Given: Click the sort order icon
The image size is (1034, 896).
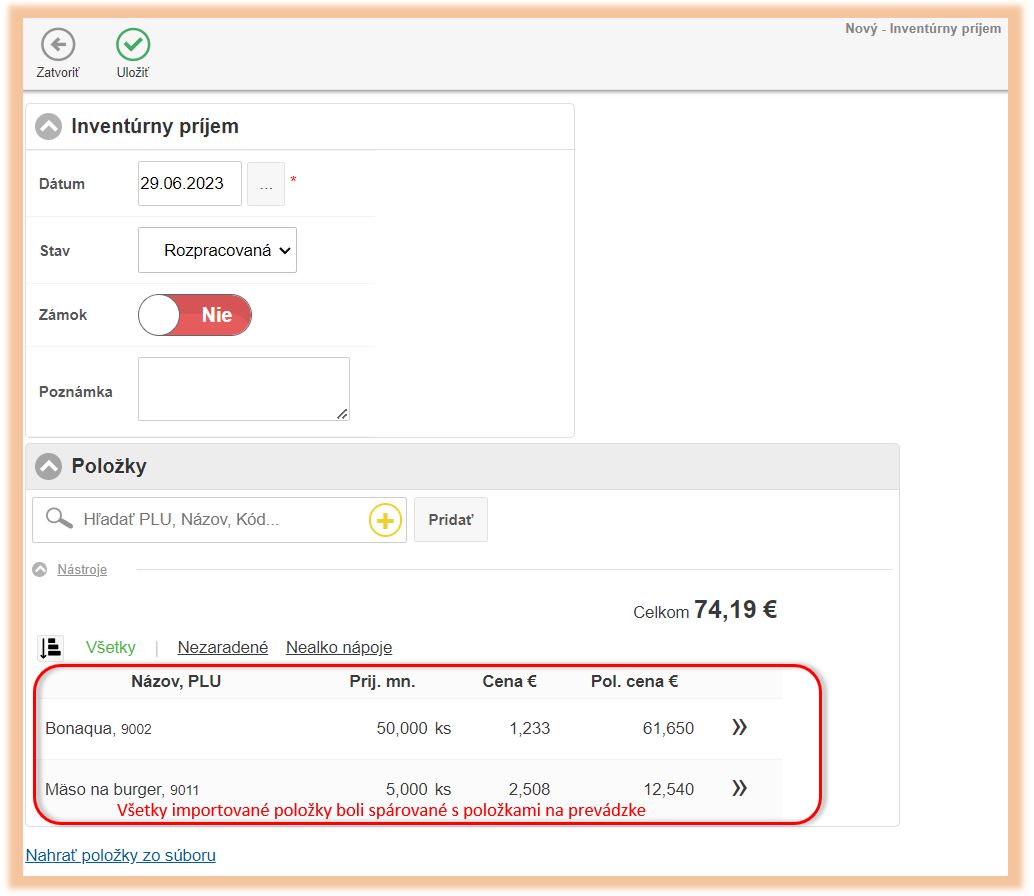Looking at the screenshot, I should pyautogui.click(x=51, y=648).
